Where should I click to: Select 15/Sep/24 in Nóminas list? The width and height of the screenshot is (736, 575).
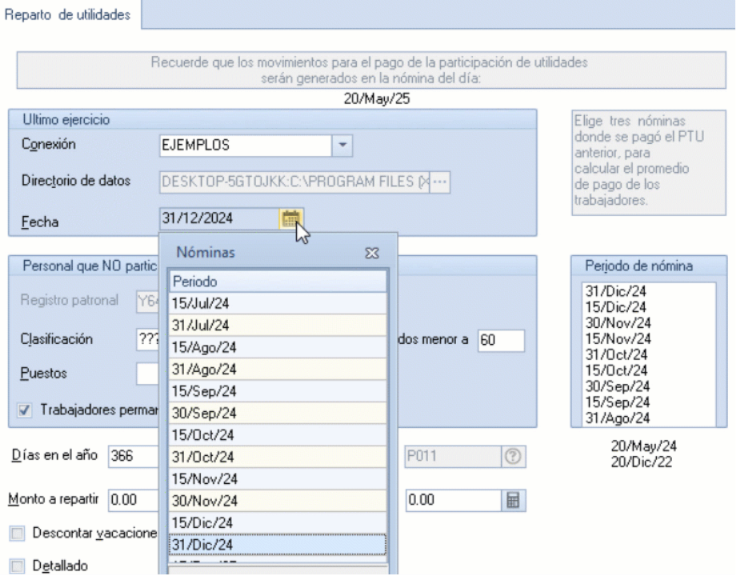click(278, 391)
